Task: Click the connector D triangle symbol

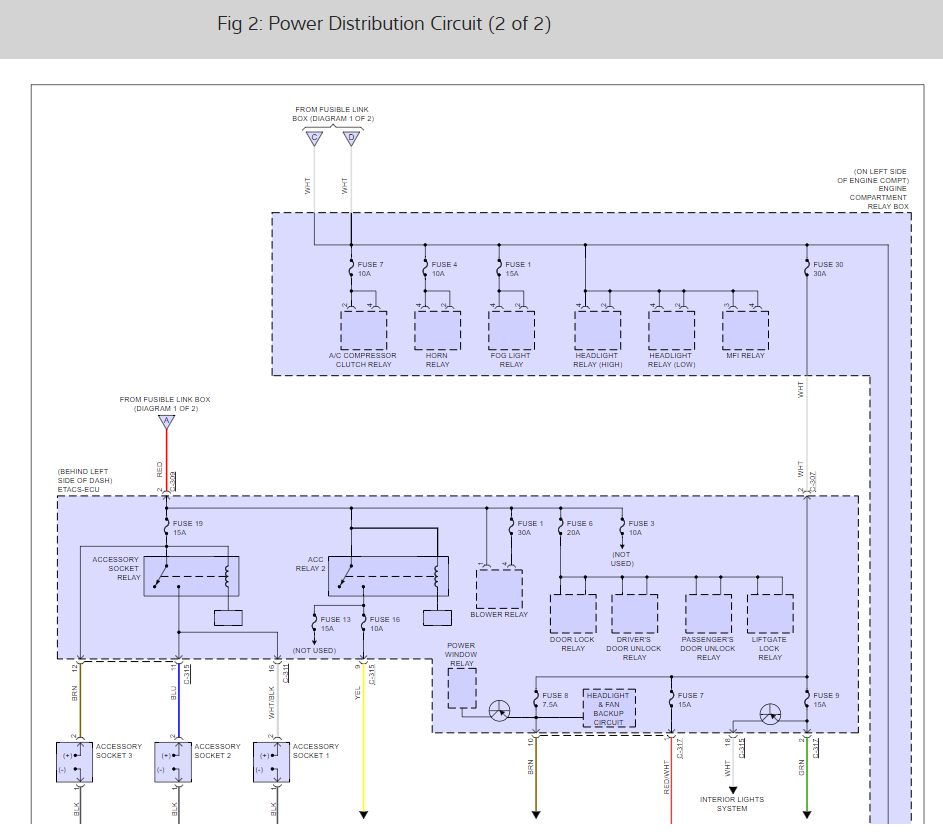Action: point(350,138)
